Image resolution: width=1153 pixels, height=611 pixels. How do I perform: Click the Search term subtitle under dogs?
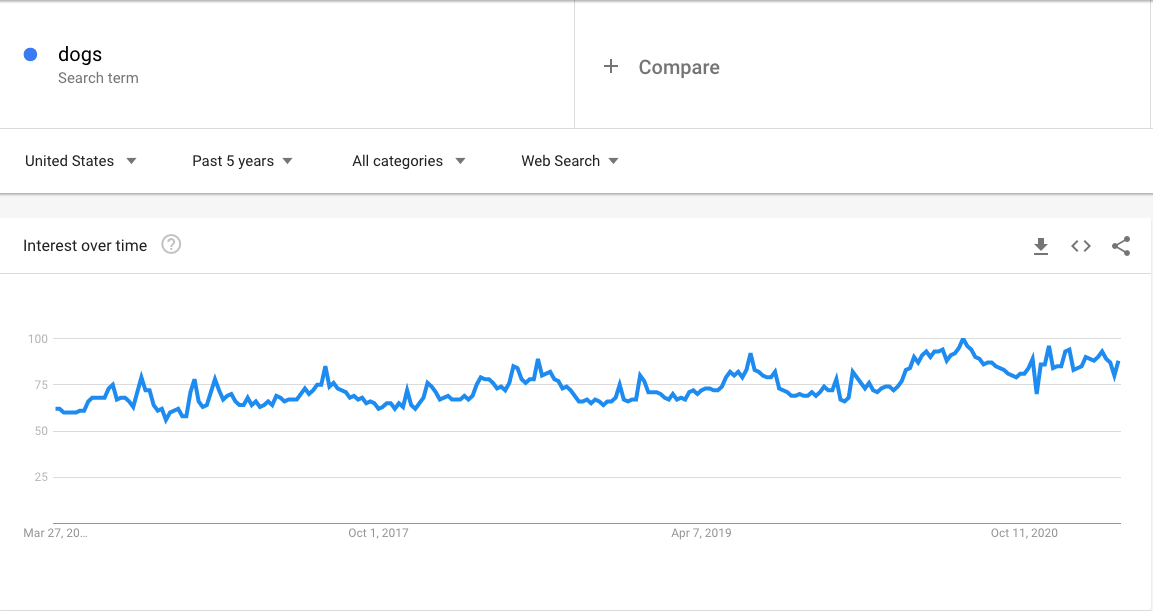point(99,78)
